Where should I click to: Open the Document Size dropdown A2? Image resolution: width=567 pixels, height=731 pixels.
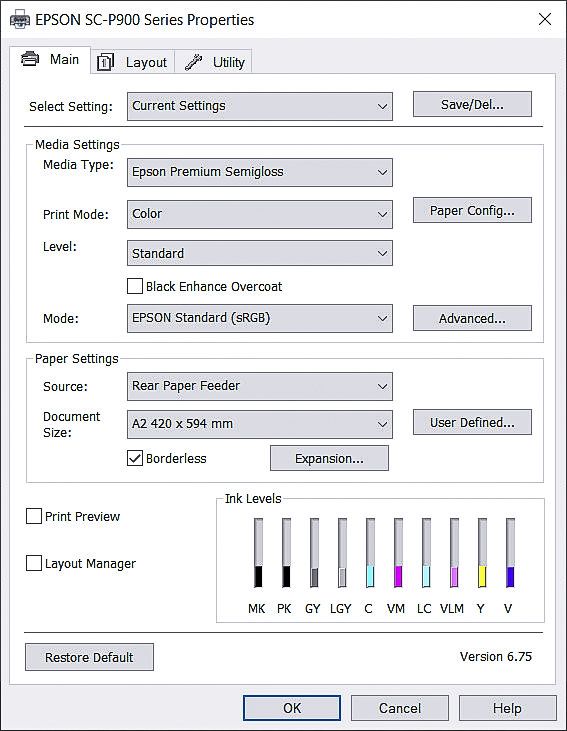tap(260, 424)
